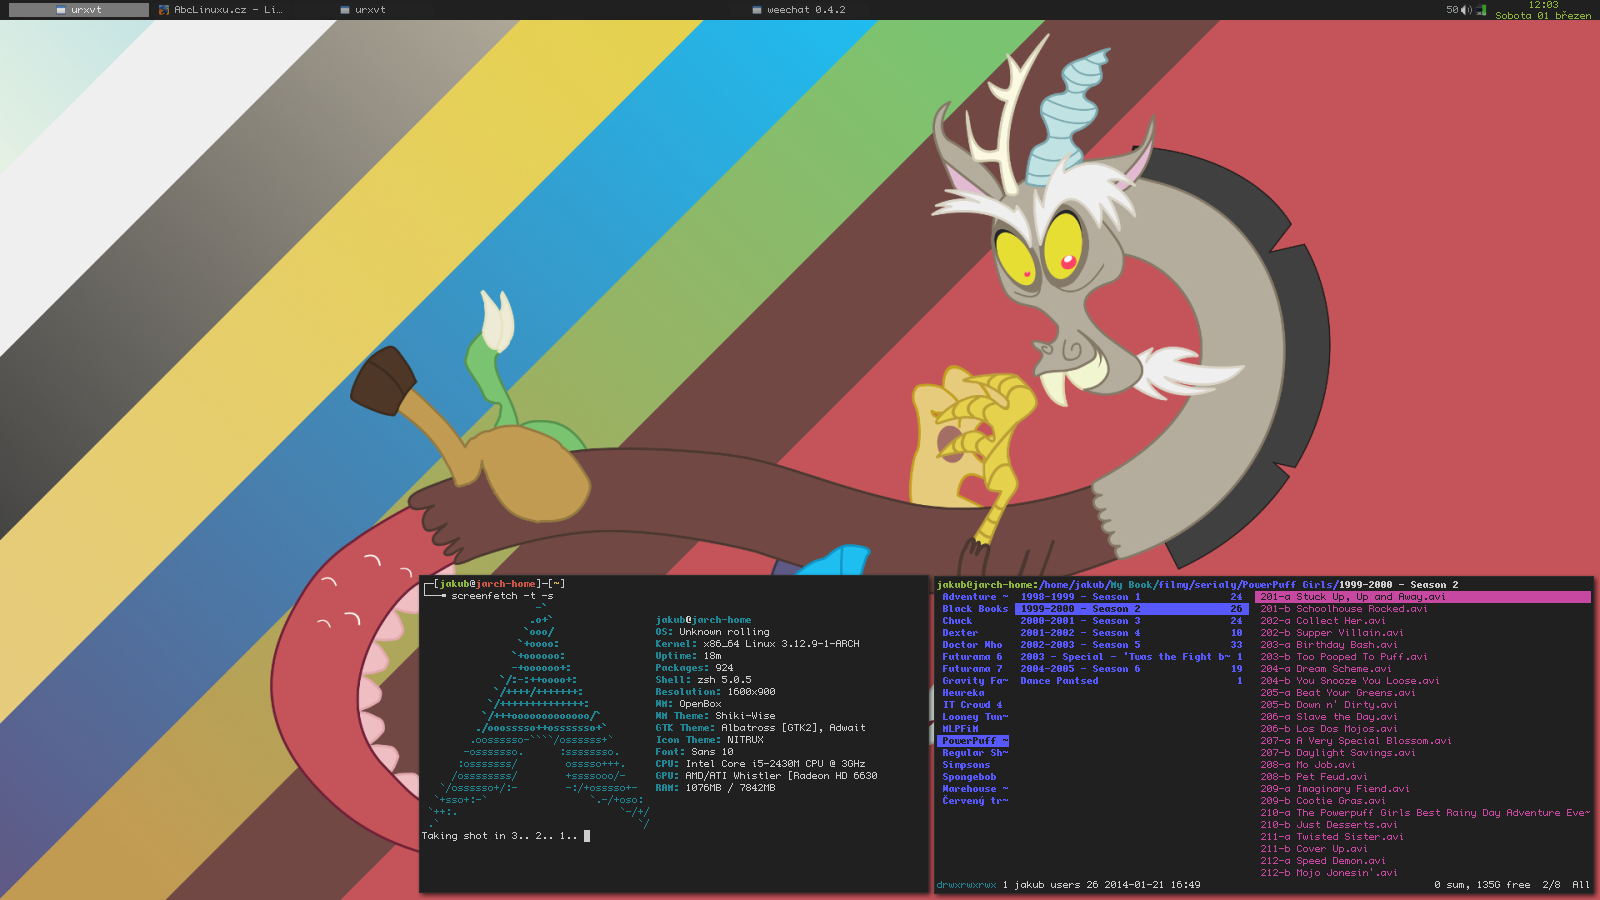Select 208-a Mo Job.avi
Screen dimensions: 1600x900
pos(1307,765)
